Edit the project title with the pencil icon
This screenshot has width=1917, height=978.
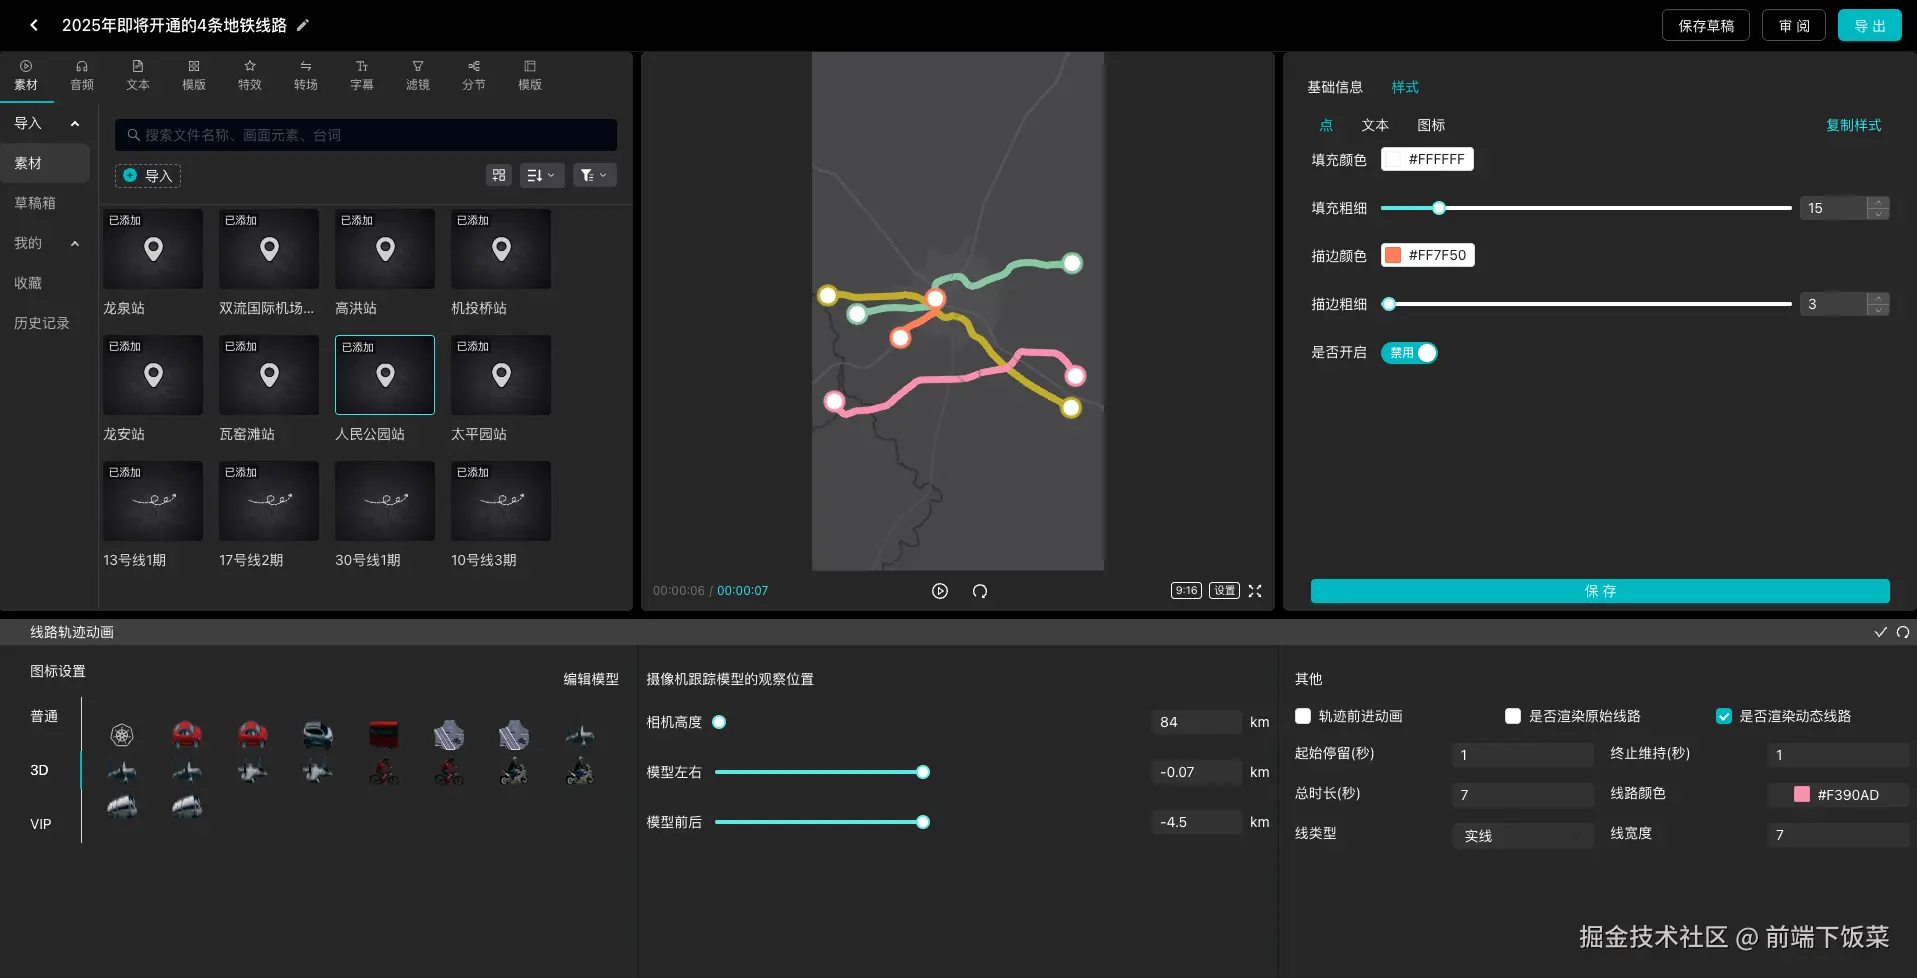(x=303, y=25)
